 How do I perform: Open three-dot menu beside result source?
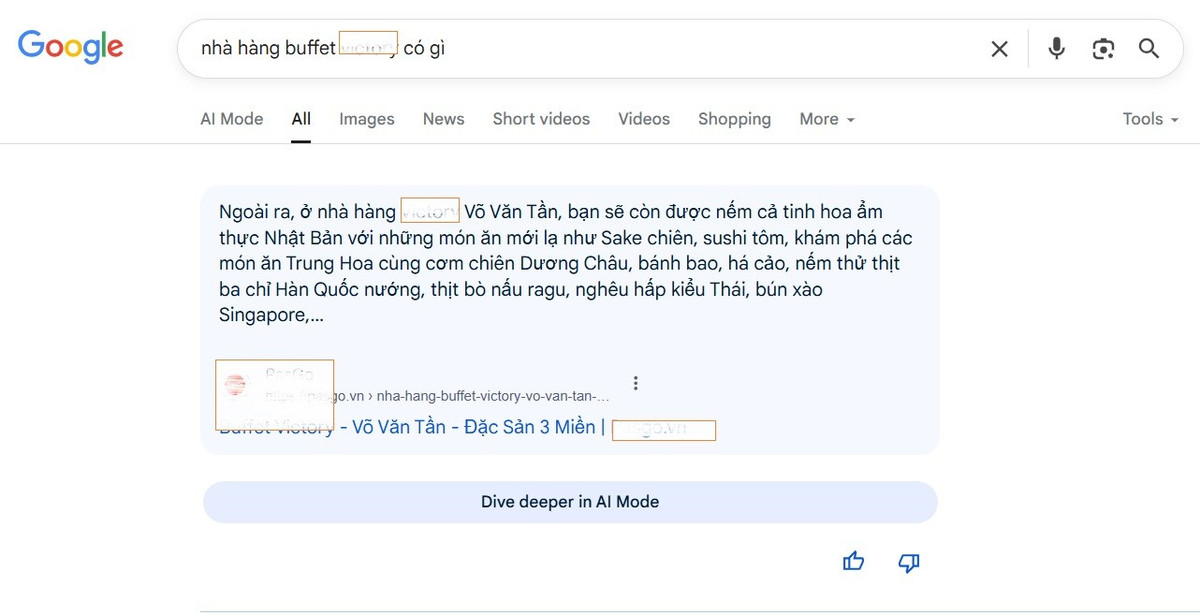click(635, 383)
